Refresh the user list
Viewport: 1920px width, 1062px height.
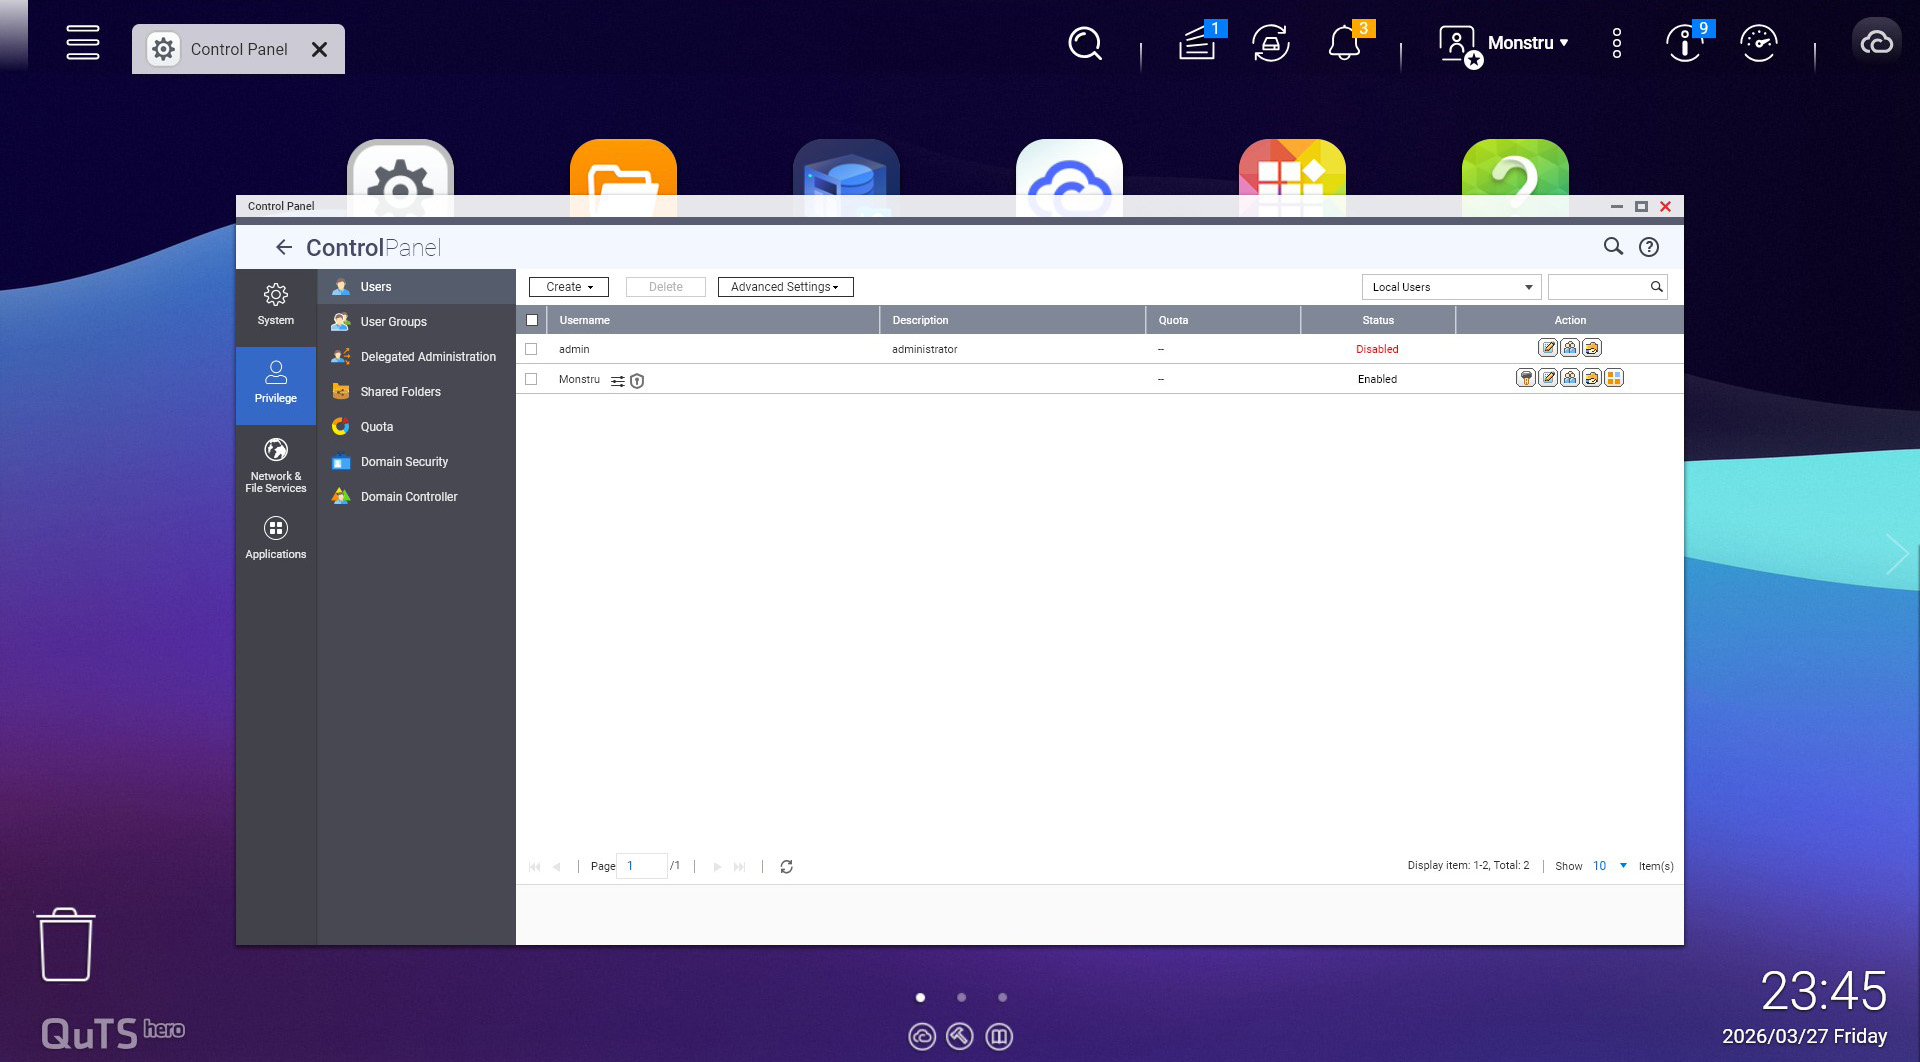click(786, 867)
